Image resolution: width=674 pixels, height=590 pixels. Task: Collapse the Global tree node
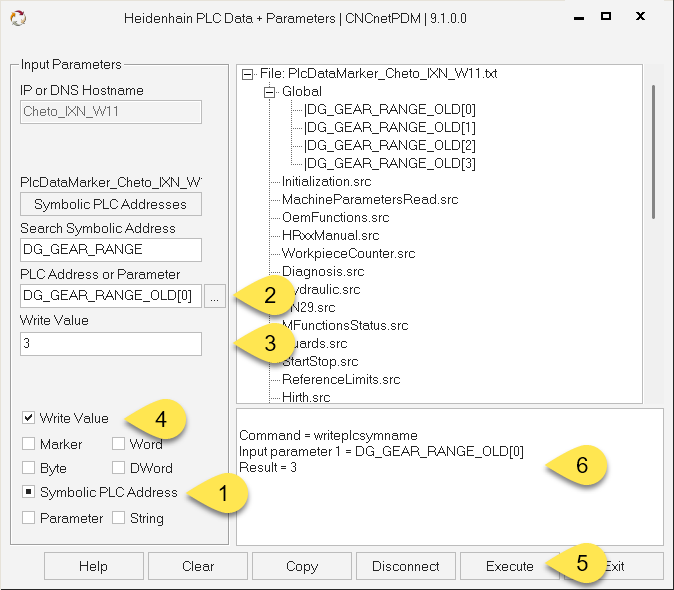[269, 92]
